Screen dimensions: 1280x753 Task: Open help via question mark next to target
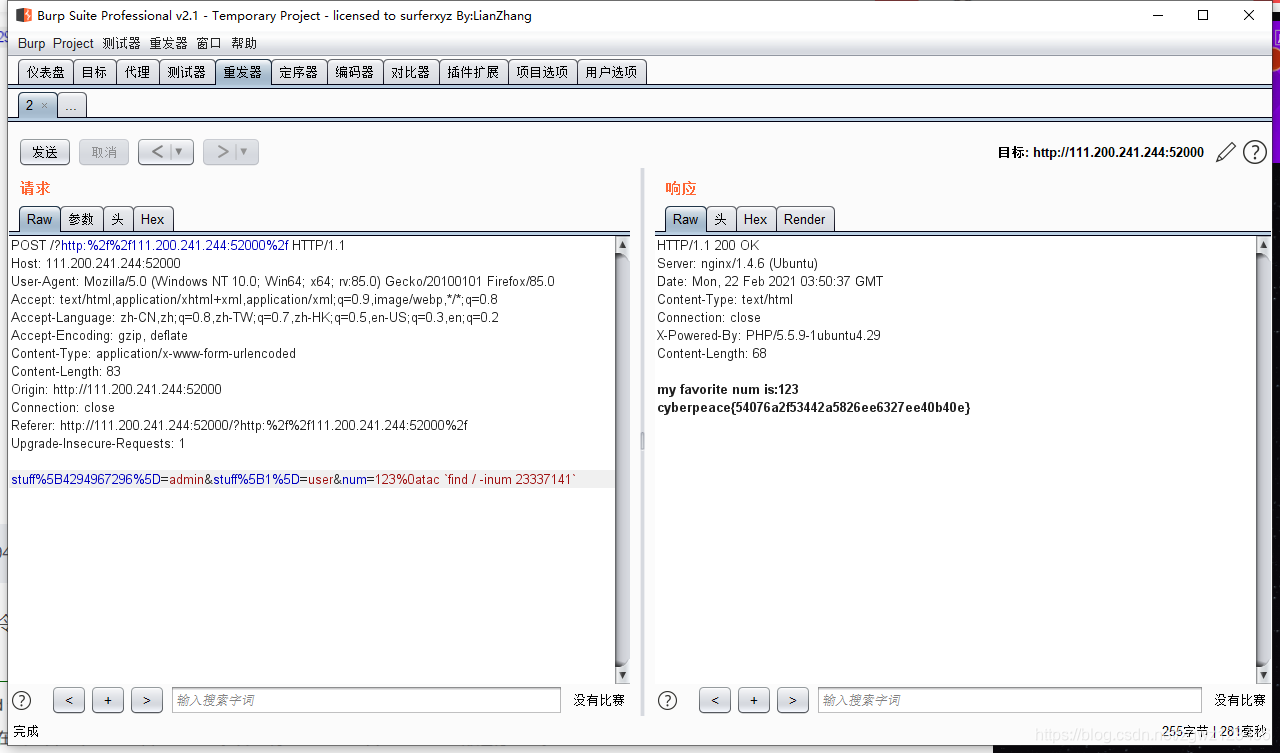1254,152
